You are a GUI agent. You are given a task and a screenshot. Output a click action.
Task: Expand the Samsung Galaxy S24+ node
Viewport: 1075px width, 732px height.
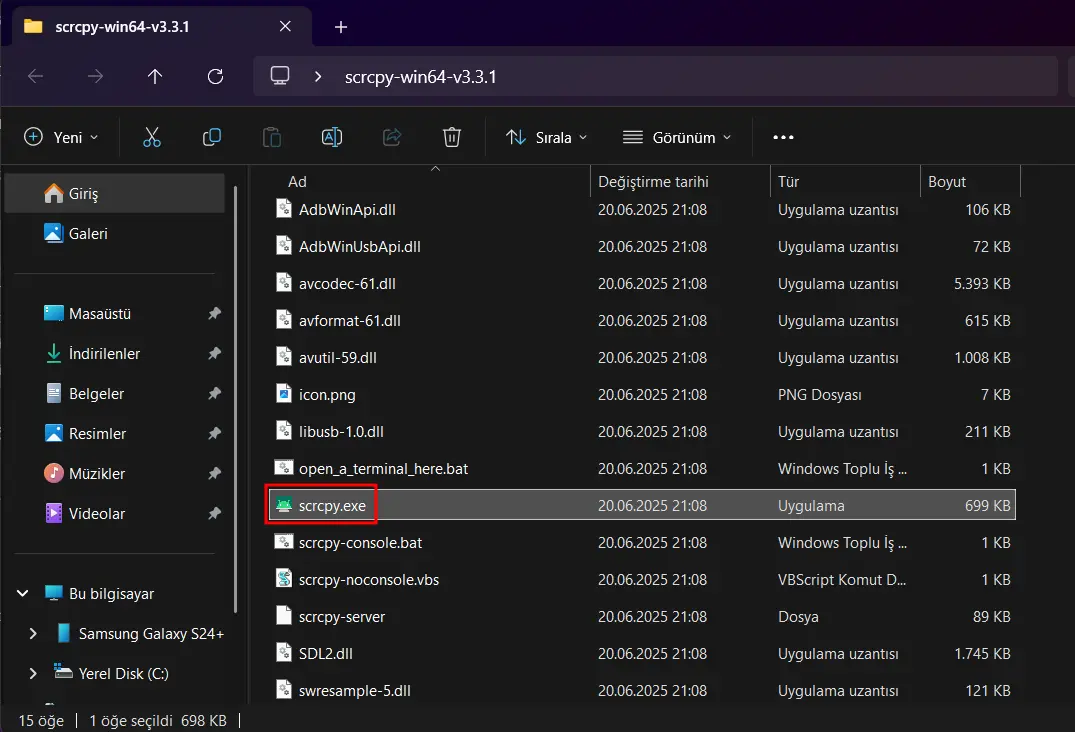[x=32, y=633]
